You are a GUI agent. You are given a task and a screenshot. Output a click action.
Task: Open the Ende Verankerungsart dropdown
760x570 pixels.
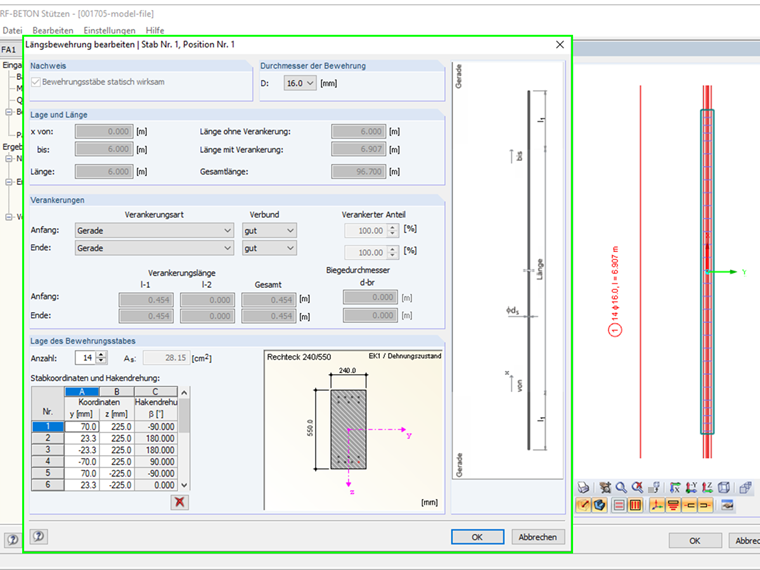[x=154, y=248]
